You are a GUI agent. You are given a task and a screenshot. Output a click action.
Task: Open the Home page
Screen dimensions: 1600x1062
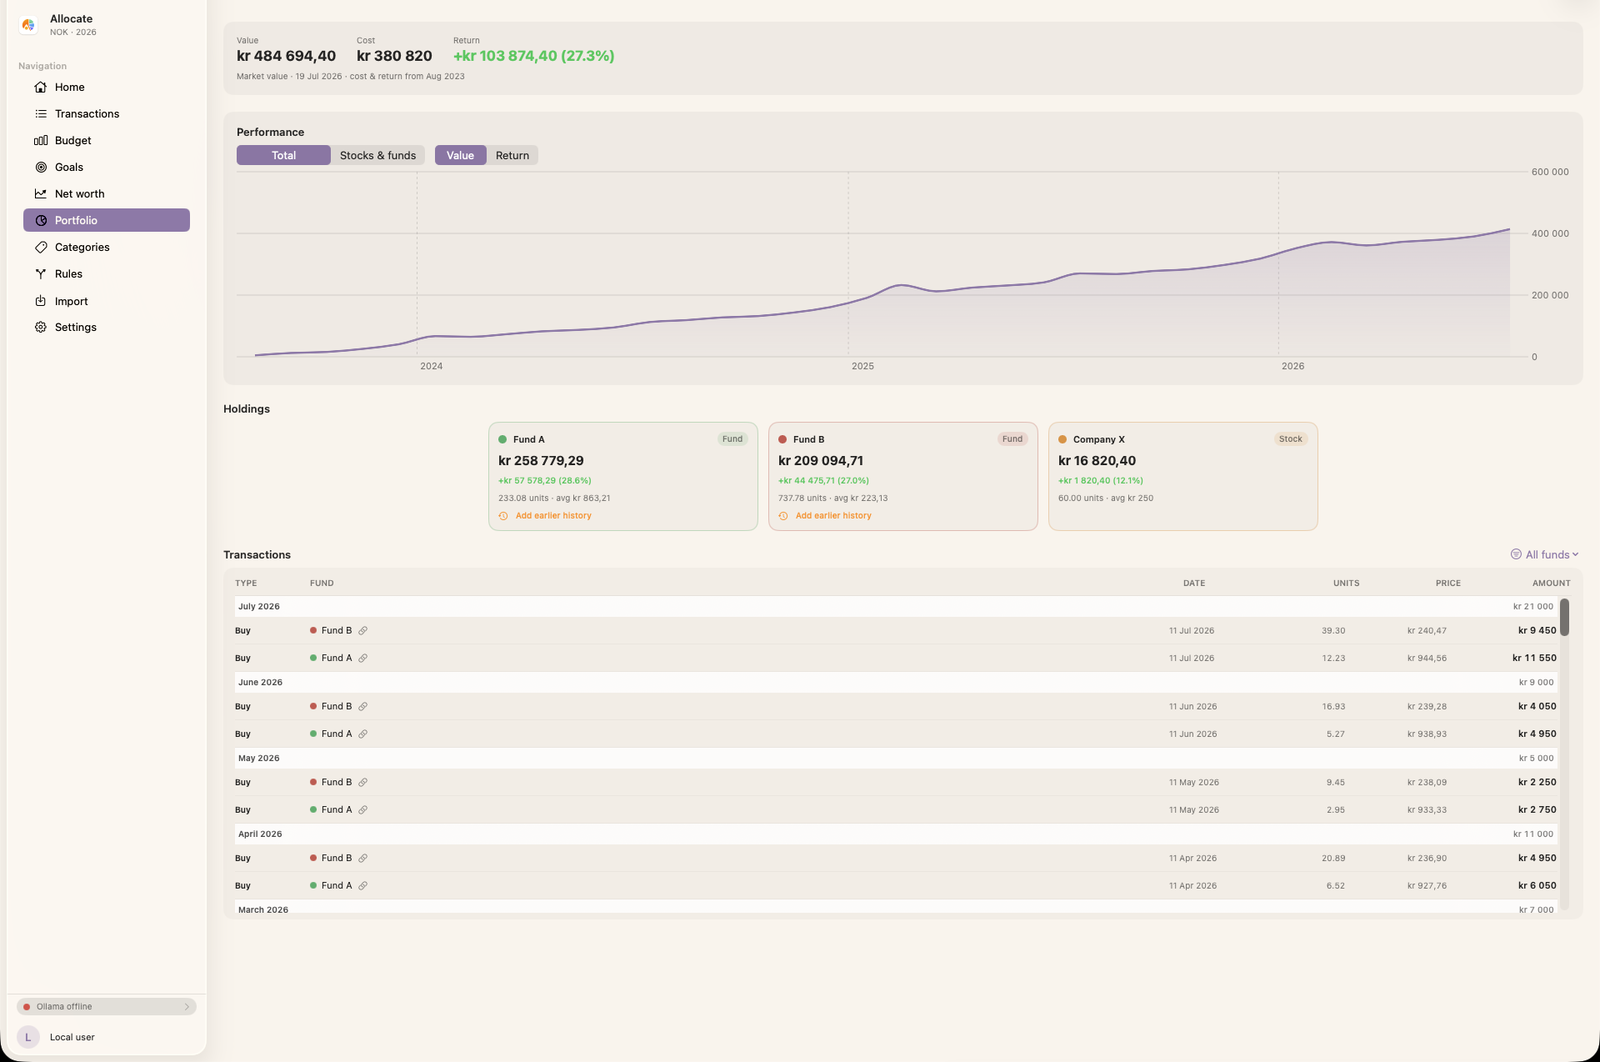point(106,87)
